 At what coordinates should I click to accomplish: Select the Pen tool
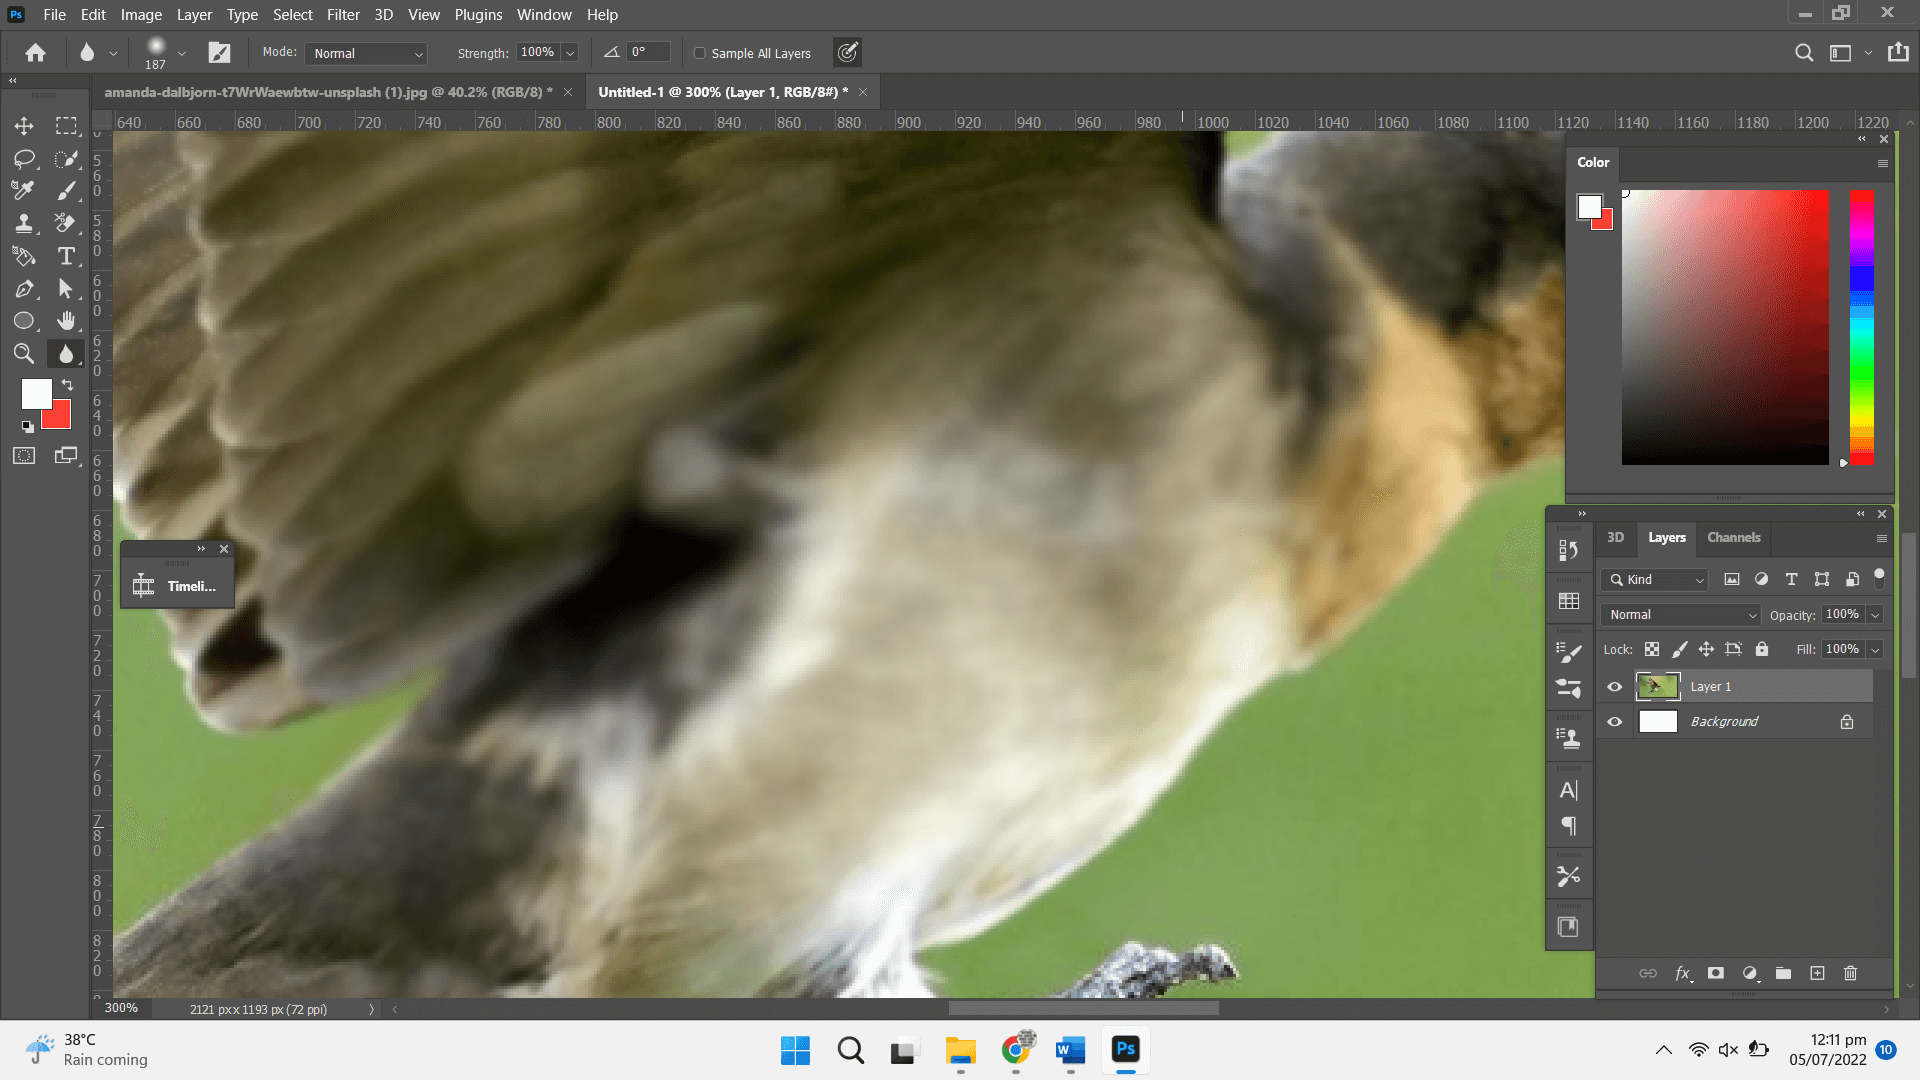click(24, 289)
